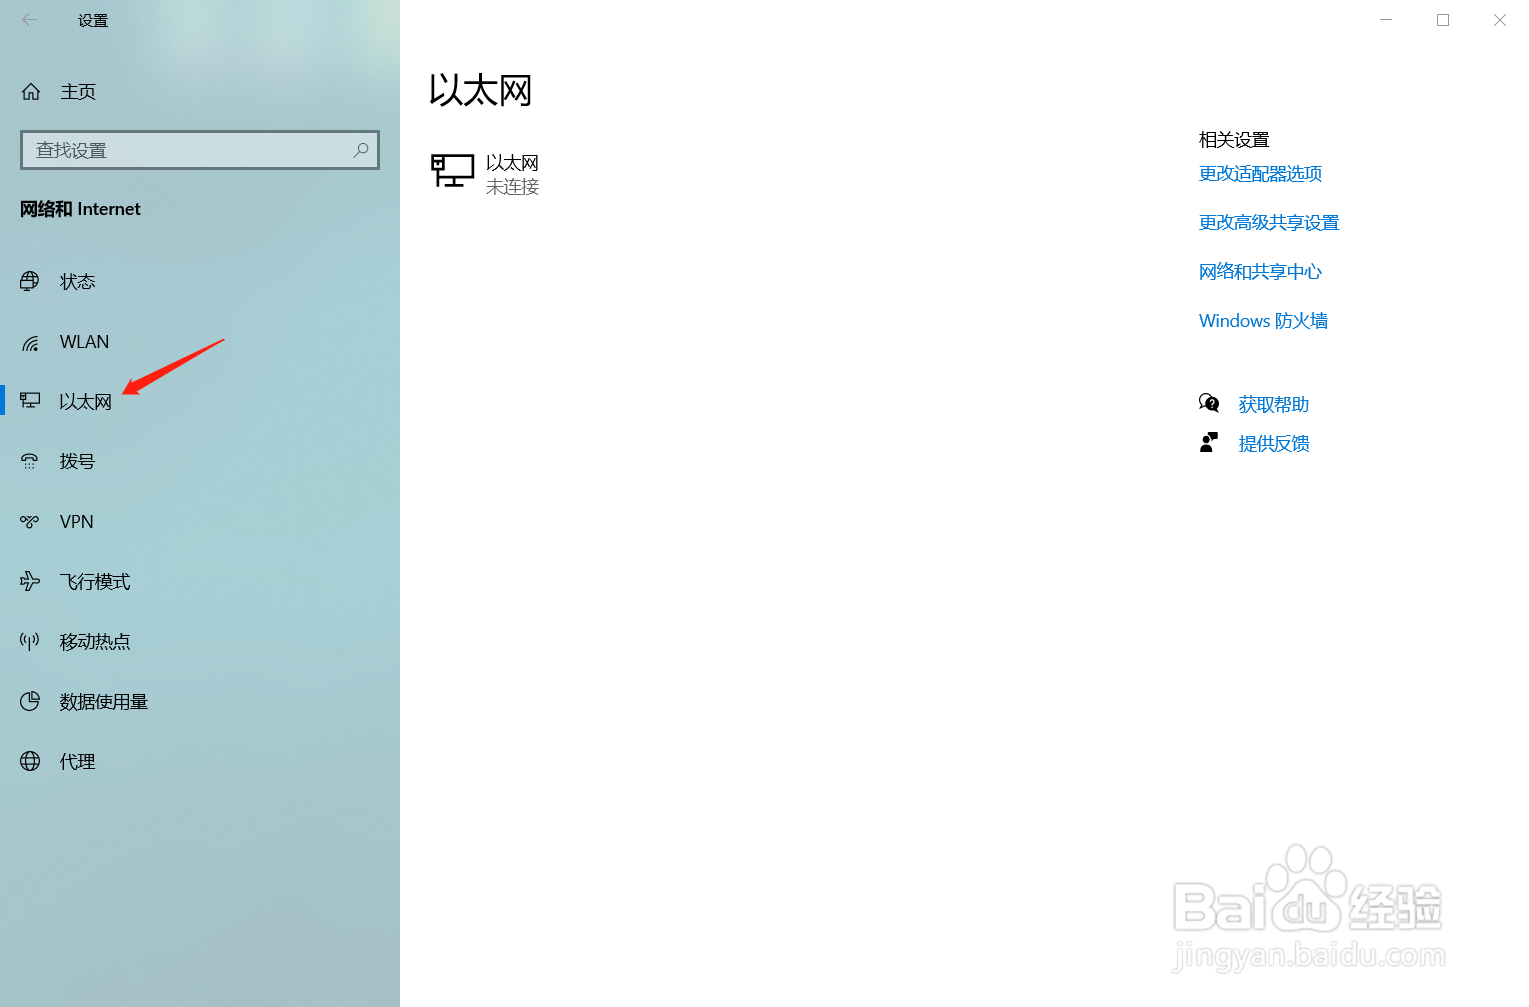The image size is (1529, 1007).
Task: Open 更改适配器选项 link
Action: click(x=1260, y=174)
